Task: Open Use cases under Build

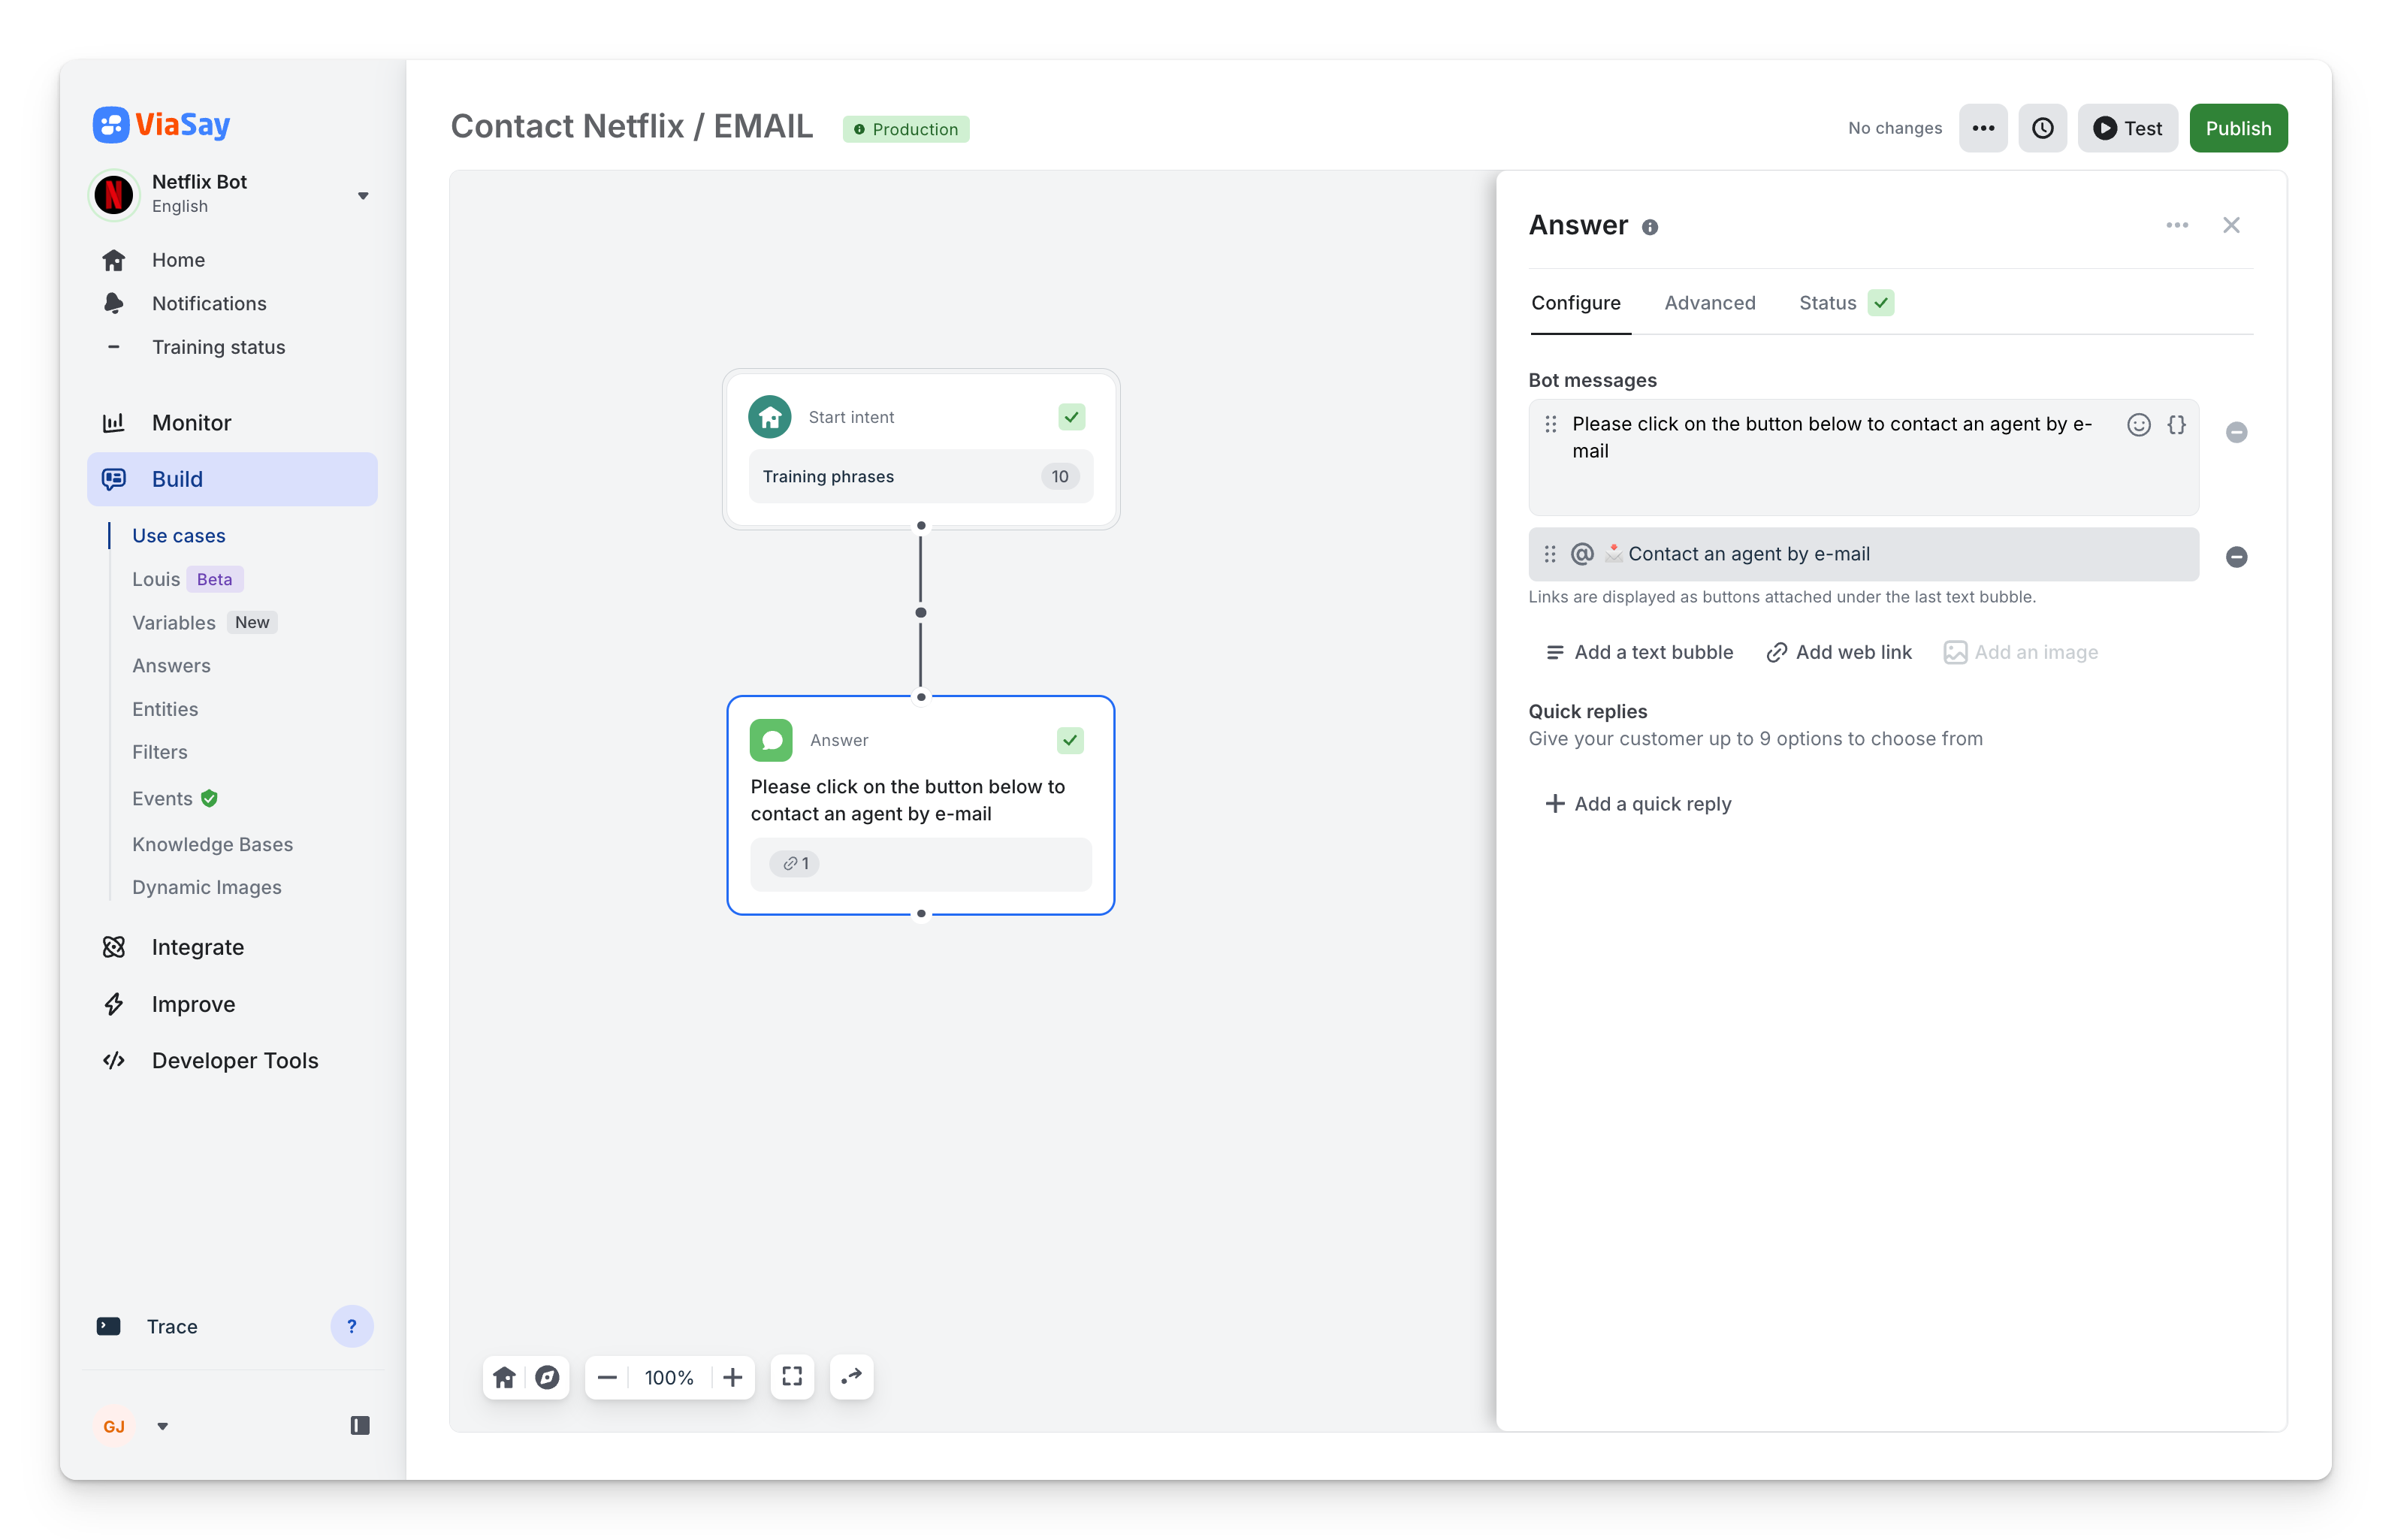Action: [179, 536]
